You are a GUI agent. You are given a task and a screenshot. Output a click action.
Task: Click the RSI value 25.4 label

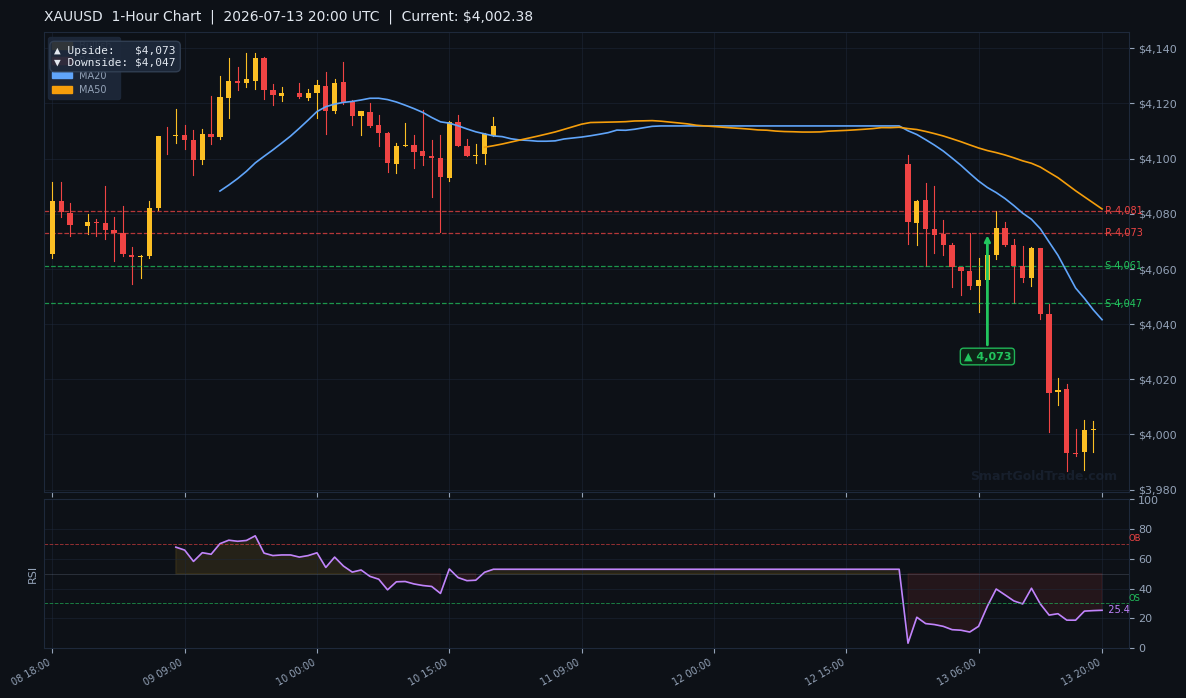pos(1119,610)
